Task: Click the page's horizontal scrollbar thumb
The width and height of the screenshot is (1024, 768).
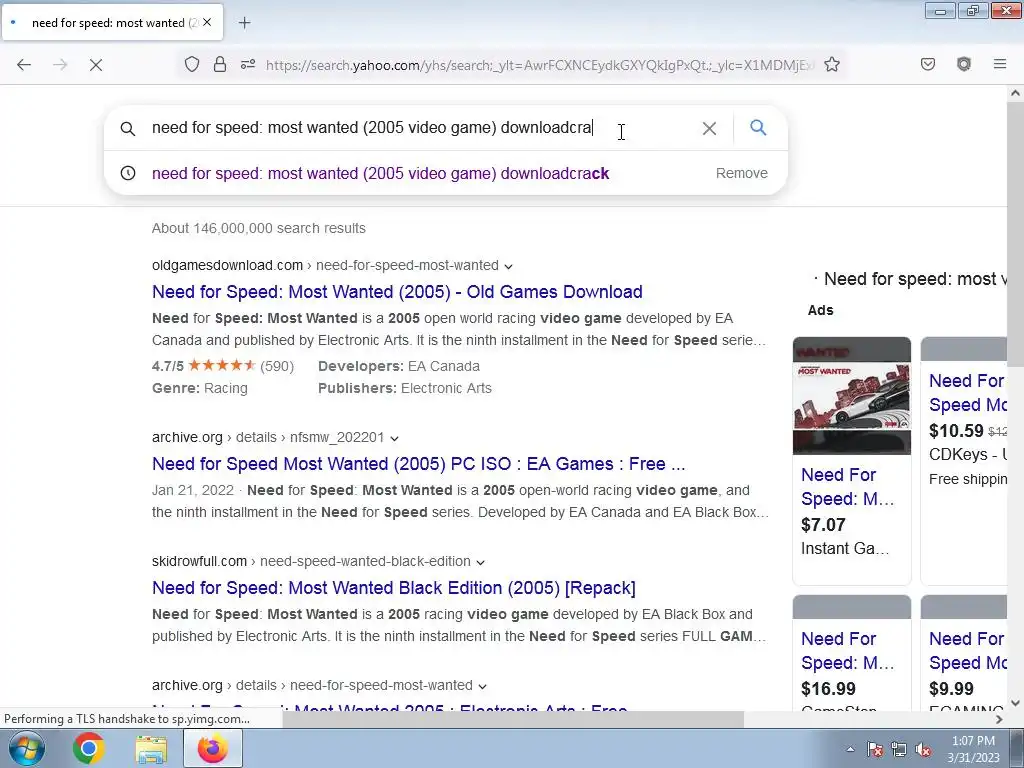Action: pos(513,719)
